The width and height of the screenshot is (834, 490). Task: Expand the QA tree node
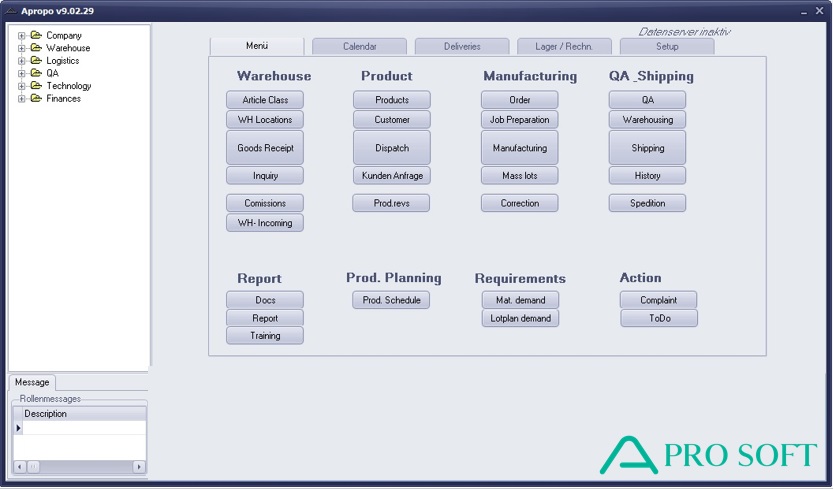click(22, 73)
